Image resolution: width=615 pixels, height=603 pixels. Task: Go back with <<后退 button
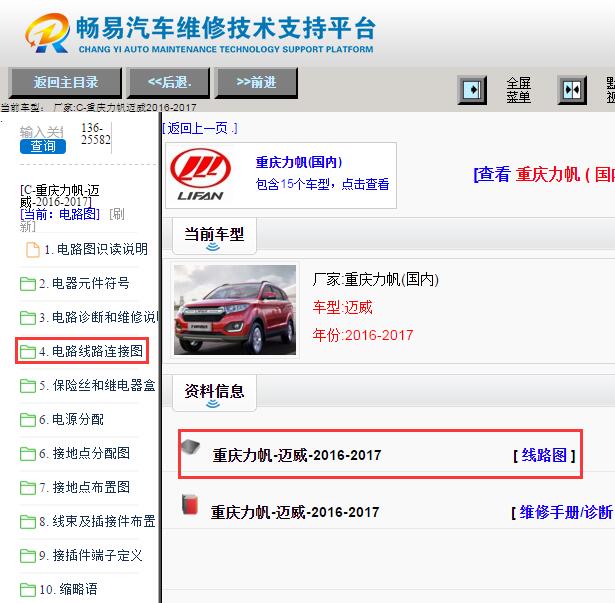click(169, 82)
